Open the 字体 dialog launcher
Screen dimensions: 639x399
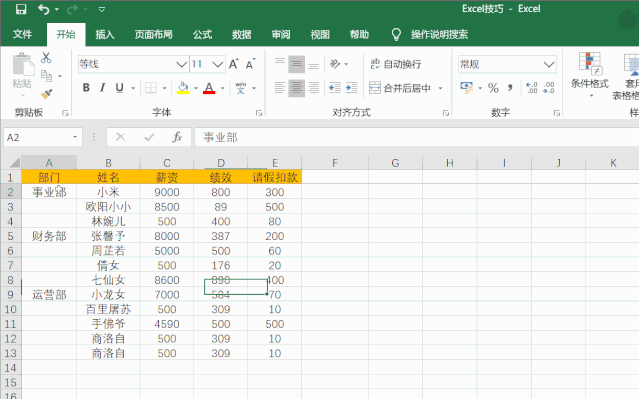(x=259, y=113)
